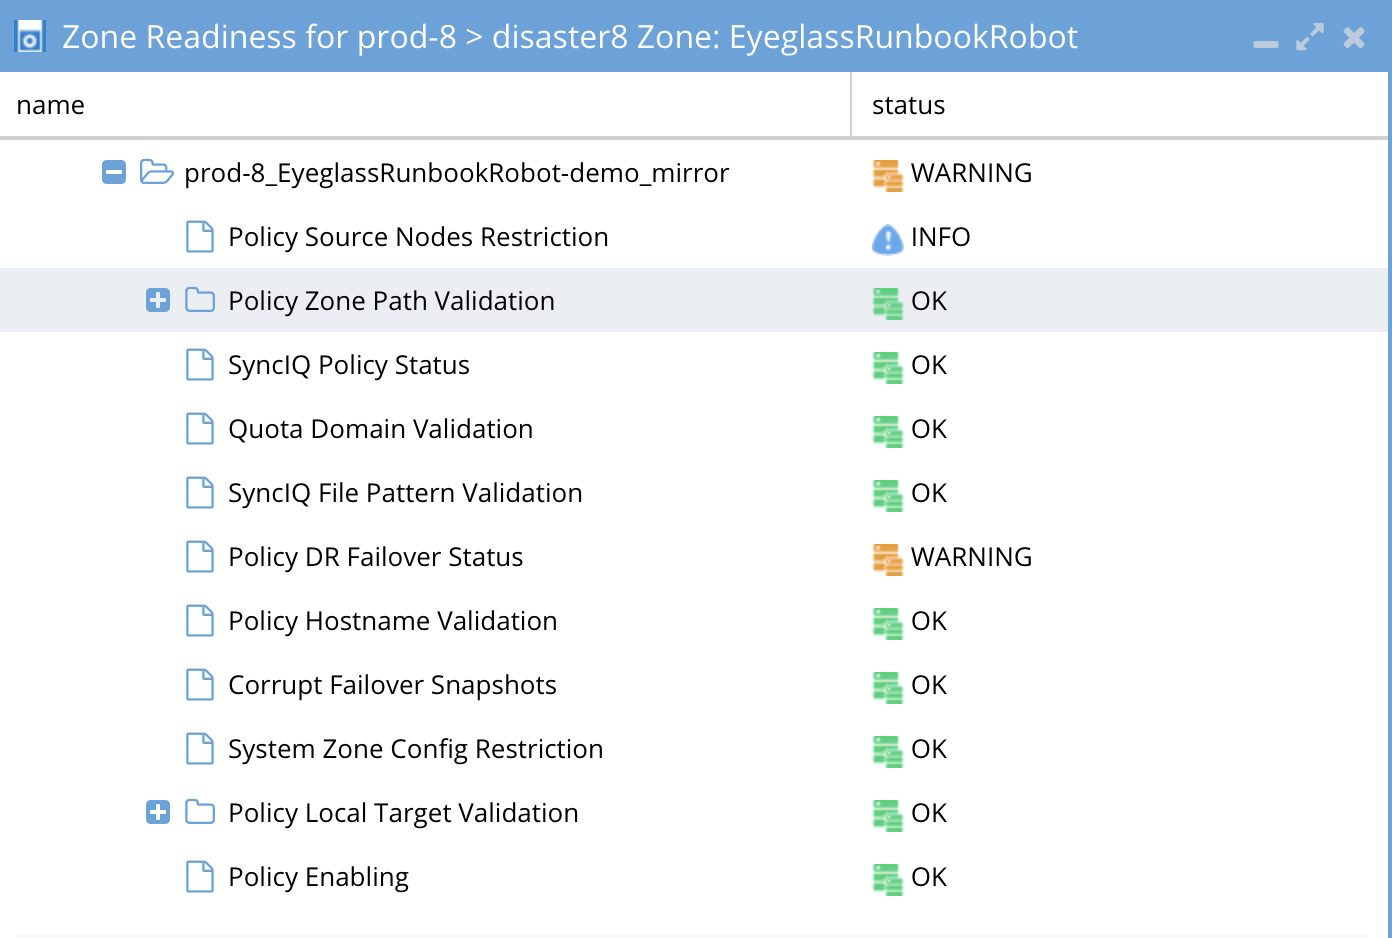
Task: Sort by the name column header
Action: 425,105
